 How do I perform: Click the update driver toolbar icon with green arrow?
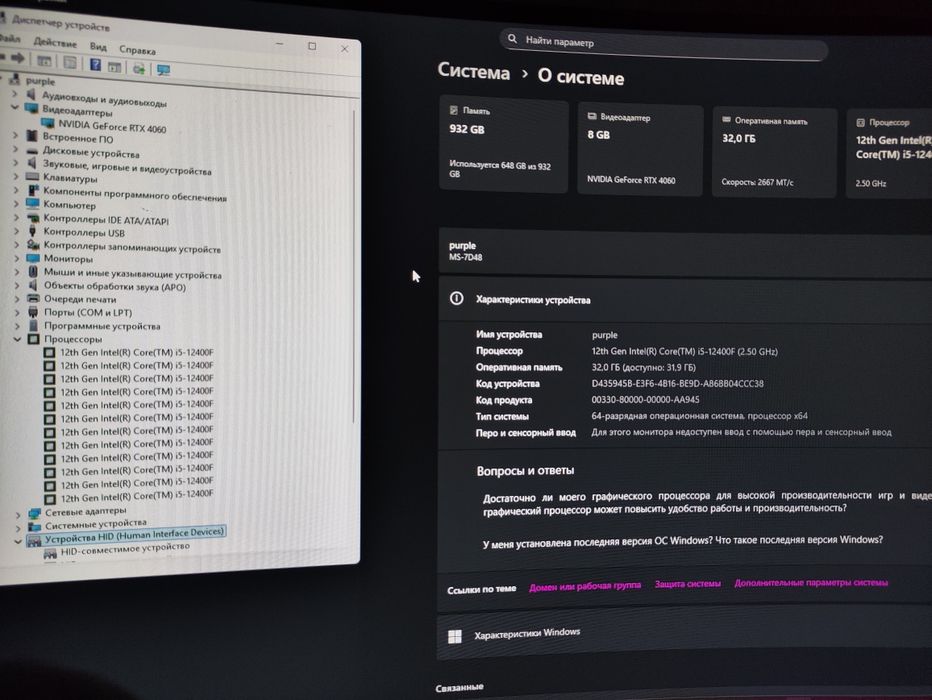coord(139,68)
